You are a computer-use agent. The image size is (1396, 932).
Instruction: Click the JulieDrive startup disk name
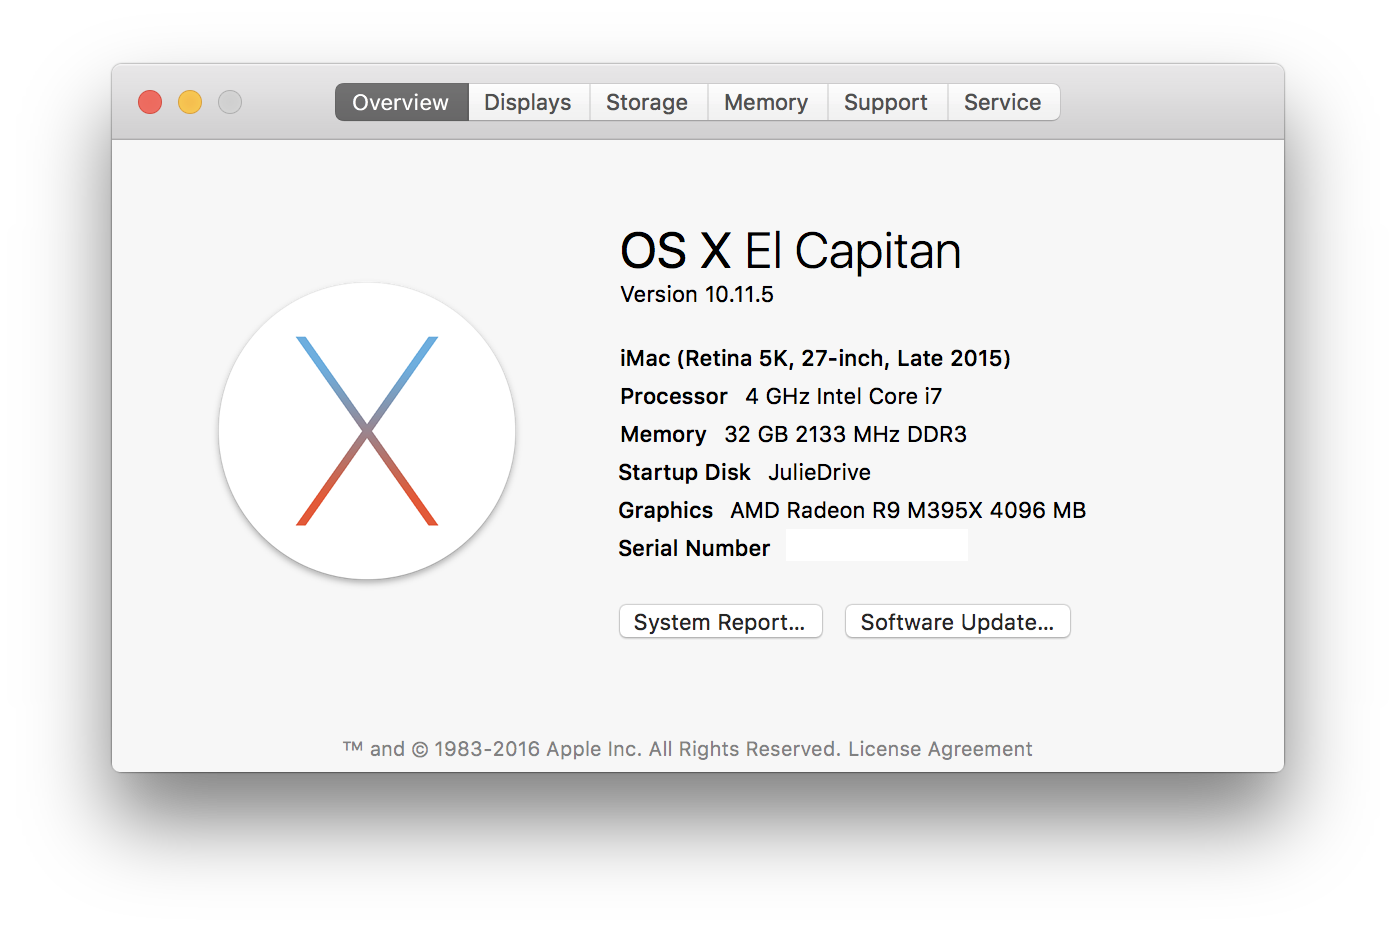pyautogui.click(x=820, y=472)
